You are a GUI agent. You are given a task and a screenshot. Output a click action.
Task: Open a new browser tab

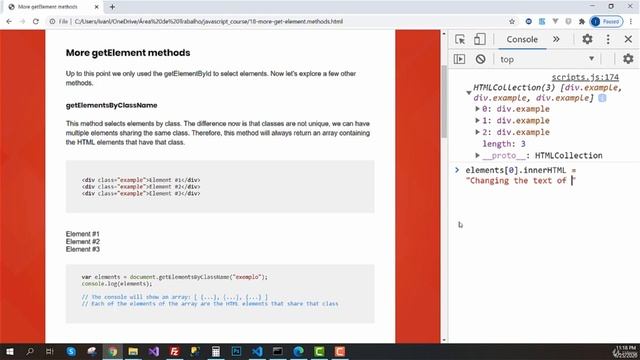tap(112, 7)
